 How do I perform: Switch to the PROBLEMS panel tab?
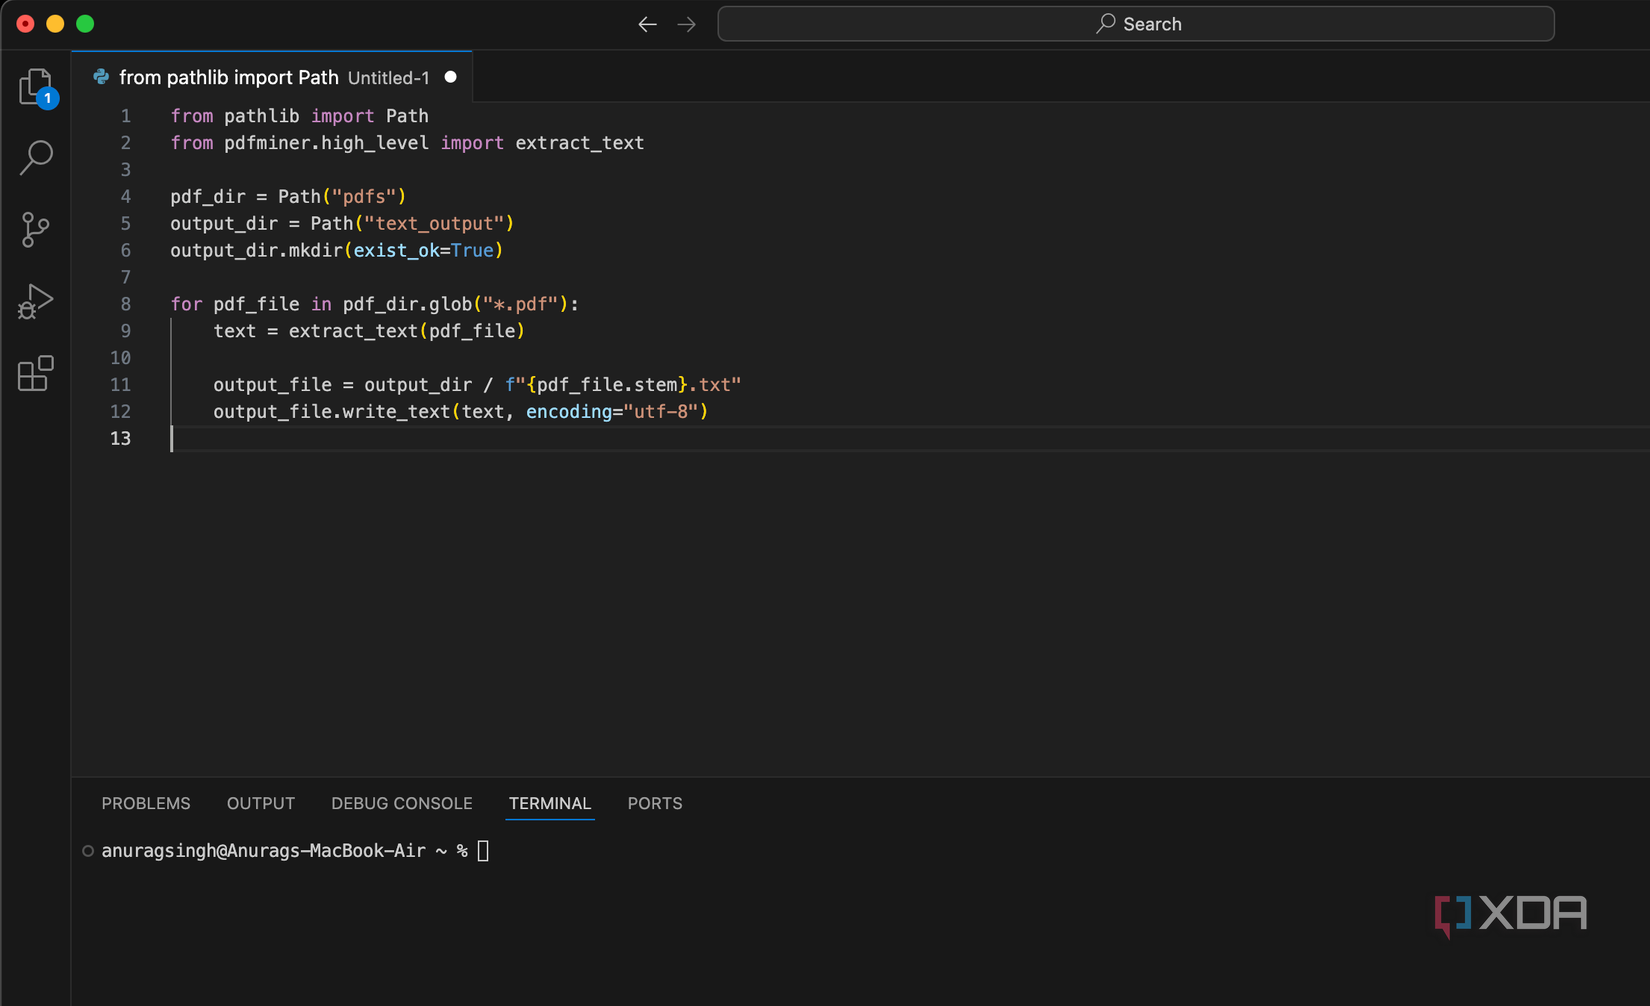pos(146,804)
